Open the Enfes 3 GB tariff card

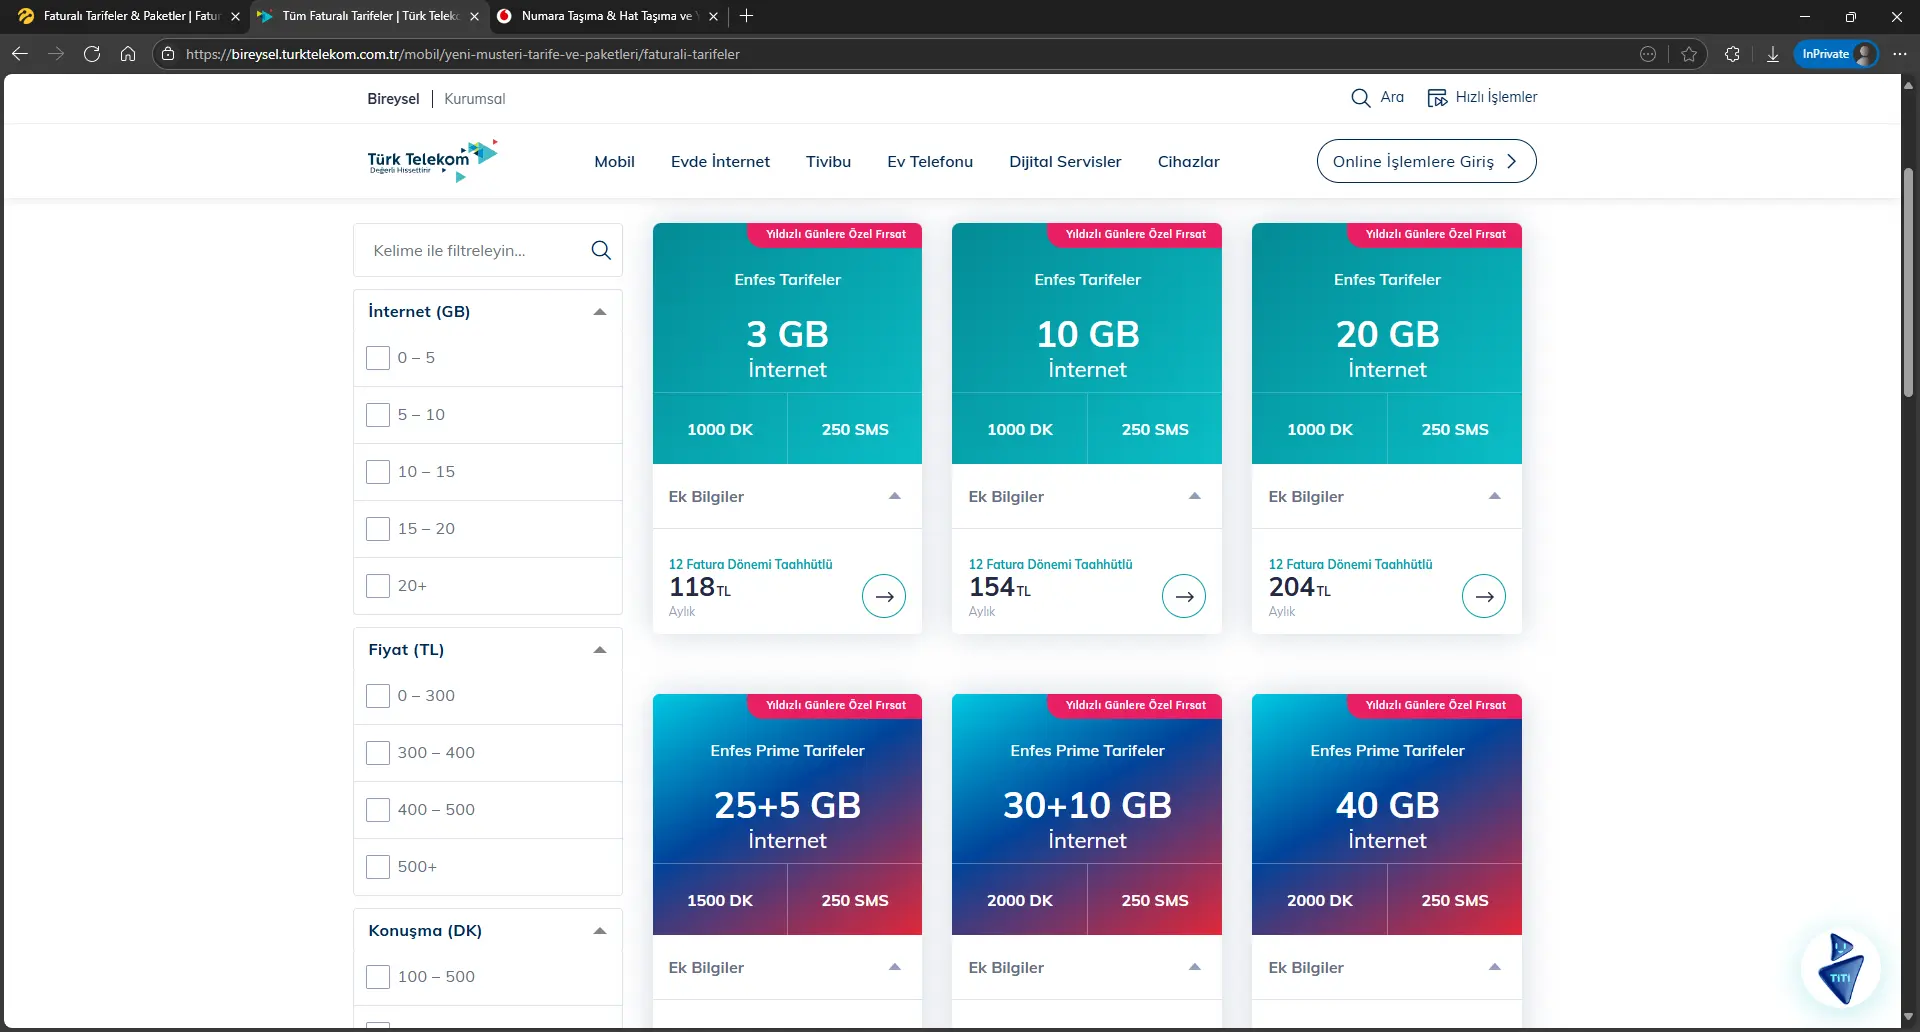tap(787, 343)
